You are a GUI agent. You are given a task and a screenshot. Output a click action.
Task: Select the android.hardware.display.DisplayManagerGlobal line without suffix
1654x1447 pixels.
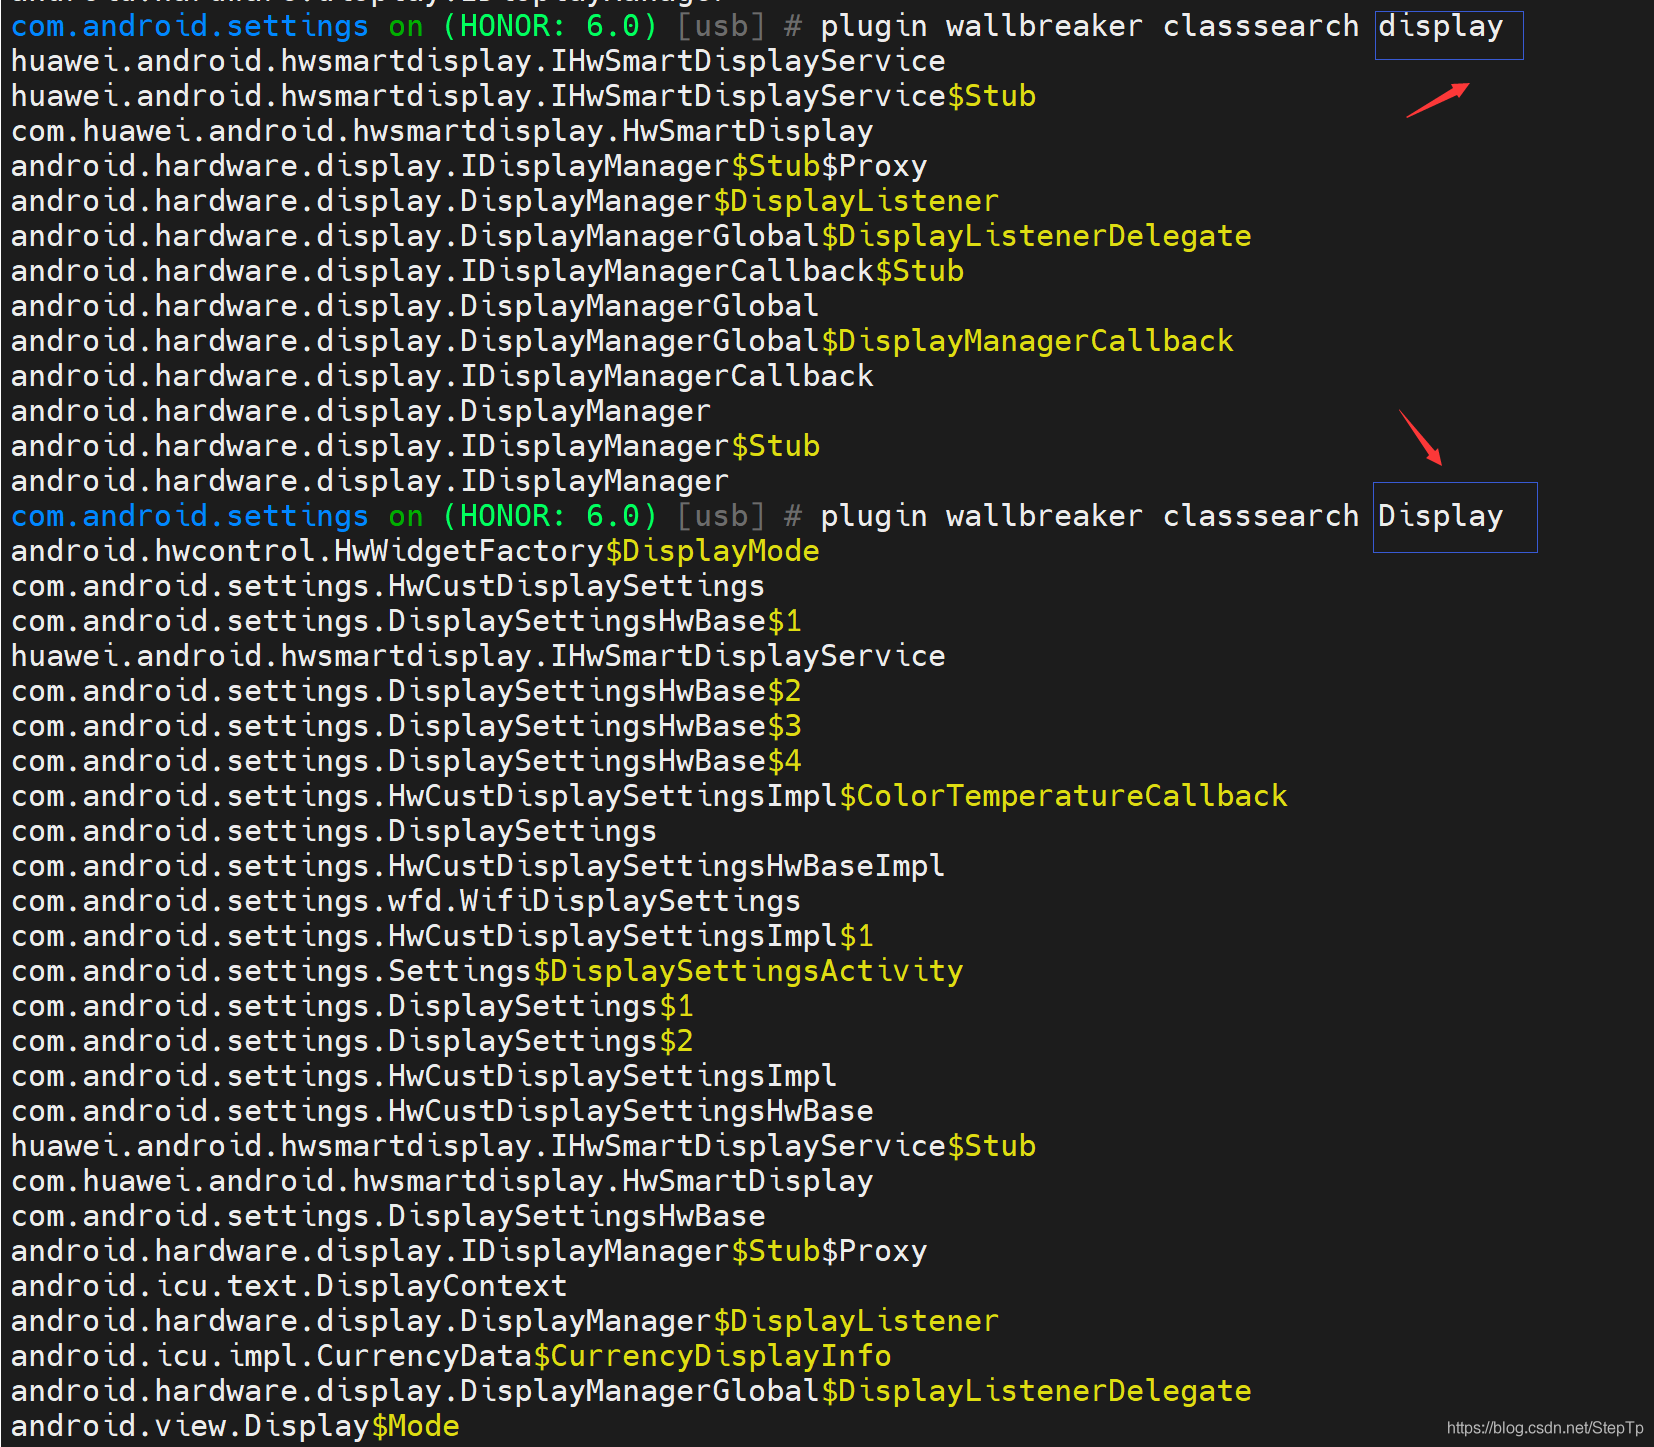point(415,307)
